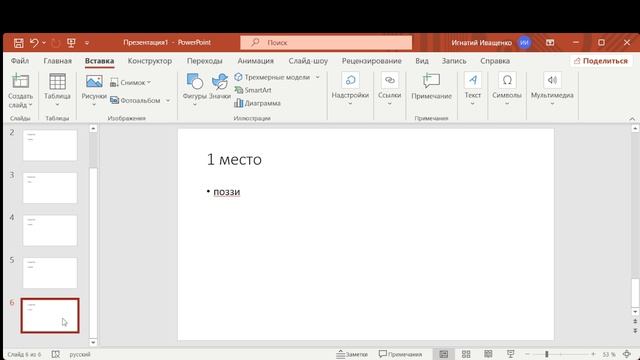Toggle the Примечания comments pane

tap(400, 354)
